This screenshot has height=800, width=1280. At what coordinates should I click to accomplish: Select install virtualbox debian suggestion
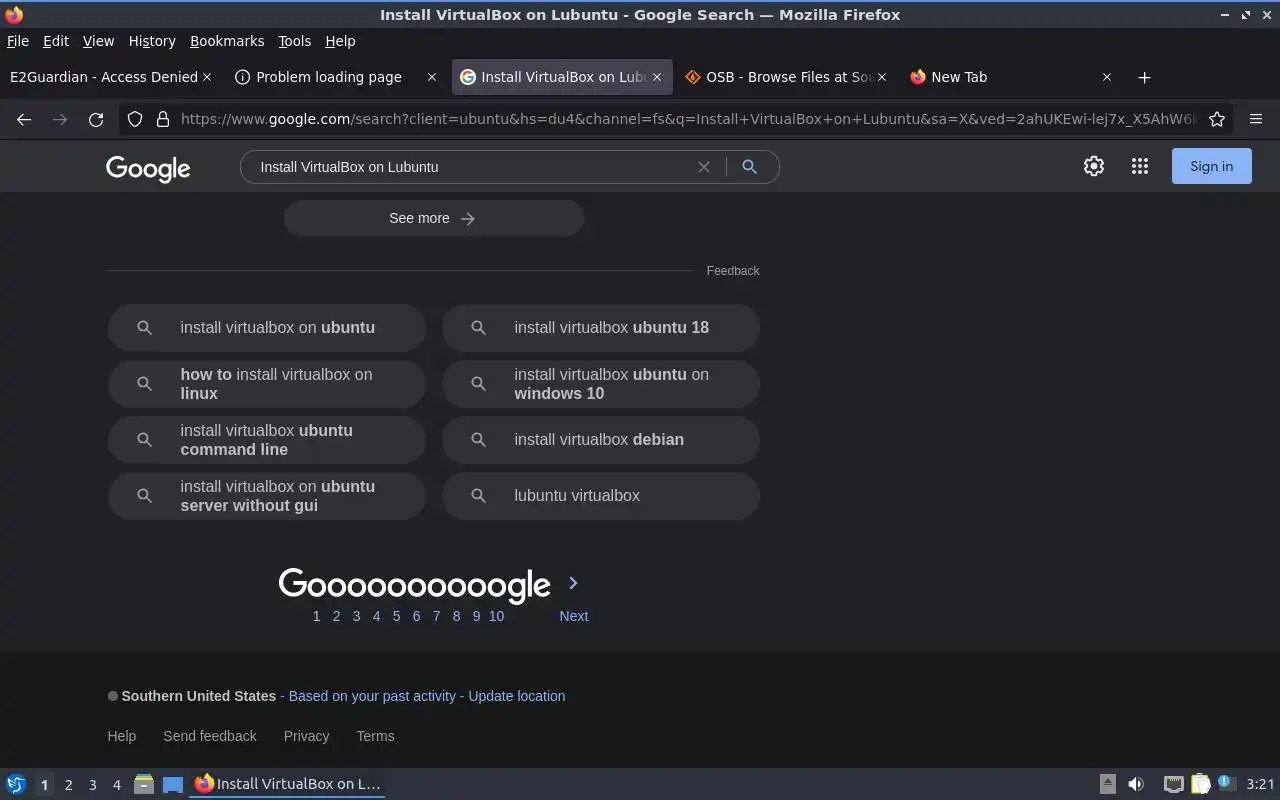[601, 440]
